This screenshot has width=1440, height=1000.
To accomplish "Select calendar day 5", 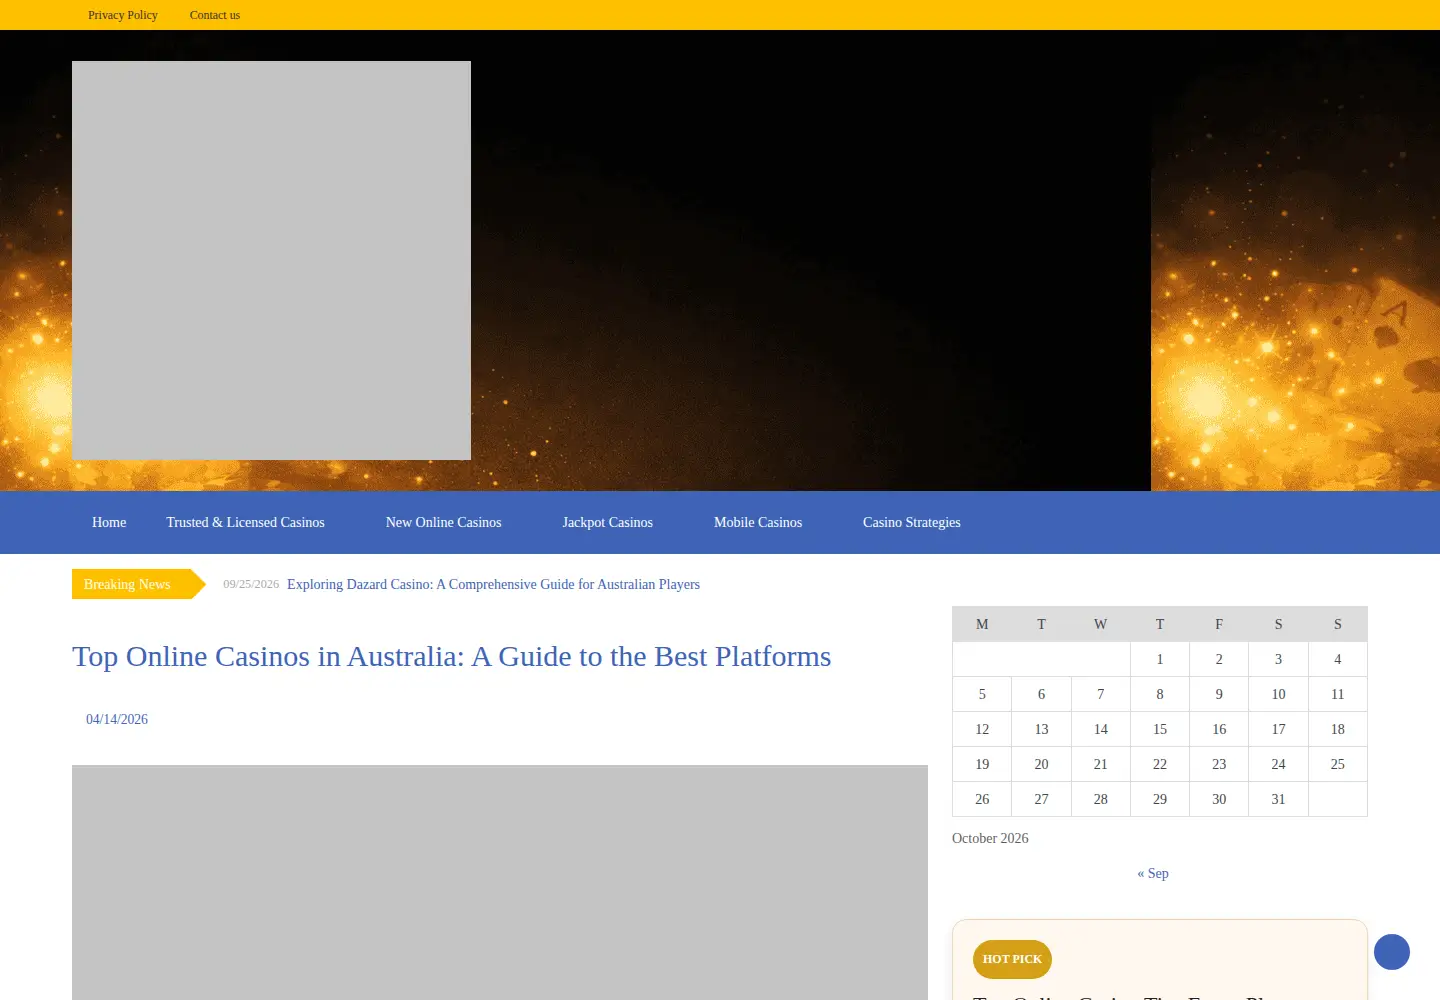I will (x=982, y=694).
